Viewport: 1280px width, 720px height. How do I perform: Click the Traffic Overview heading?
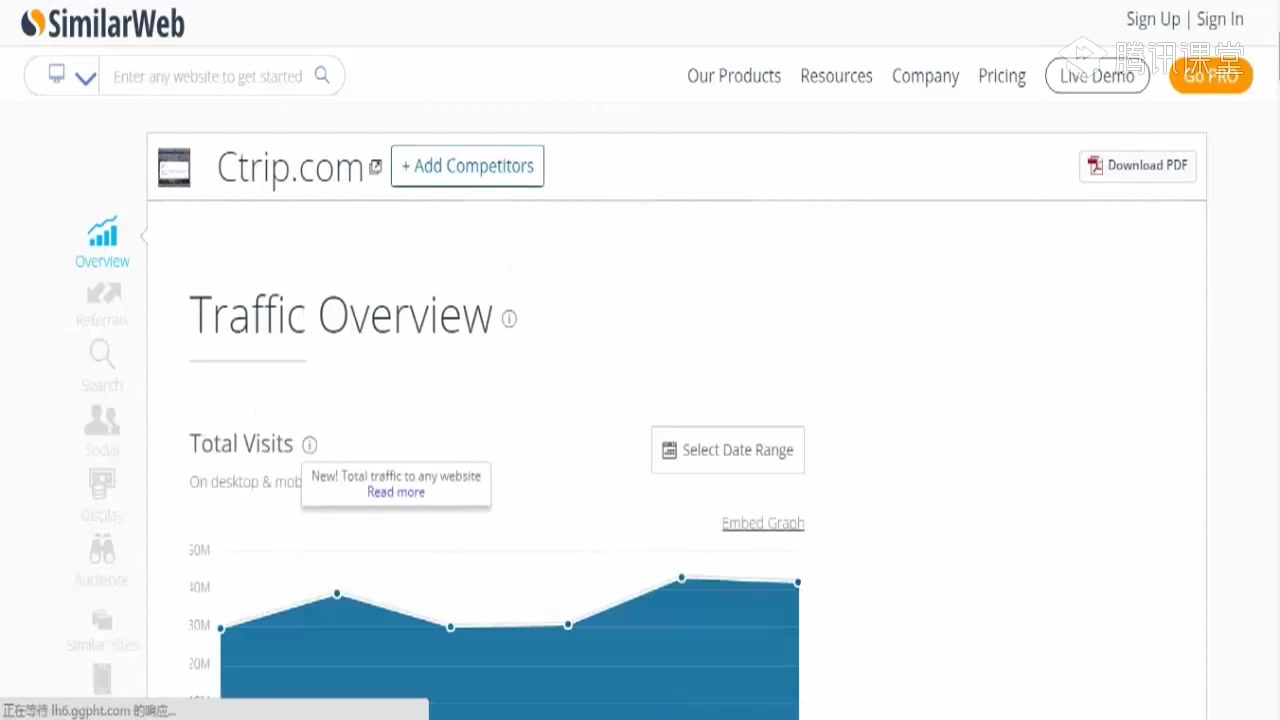[341, 316]
